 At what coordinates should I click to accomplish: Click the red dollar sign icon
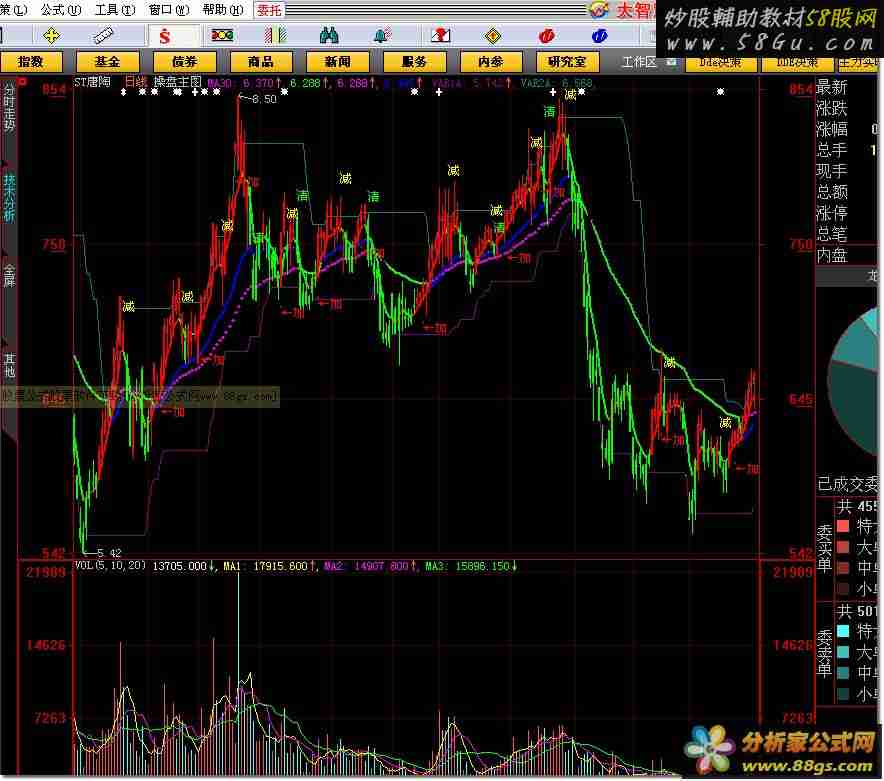coord(165,37)
